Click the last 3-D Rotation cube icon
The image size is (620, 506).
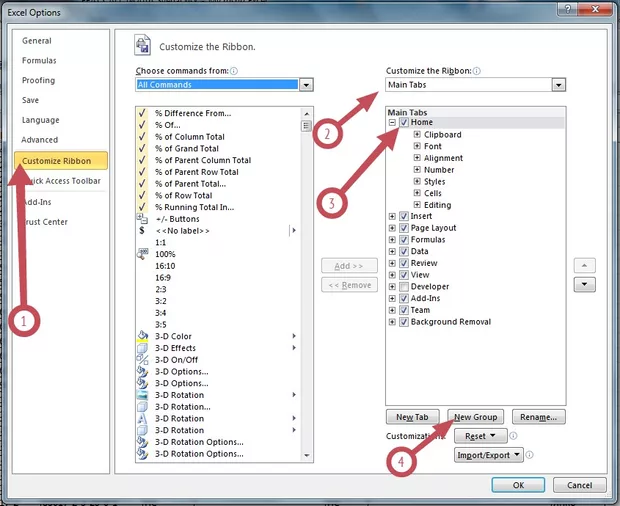click(142, 430)
